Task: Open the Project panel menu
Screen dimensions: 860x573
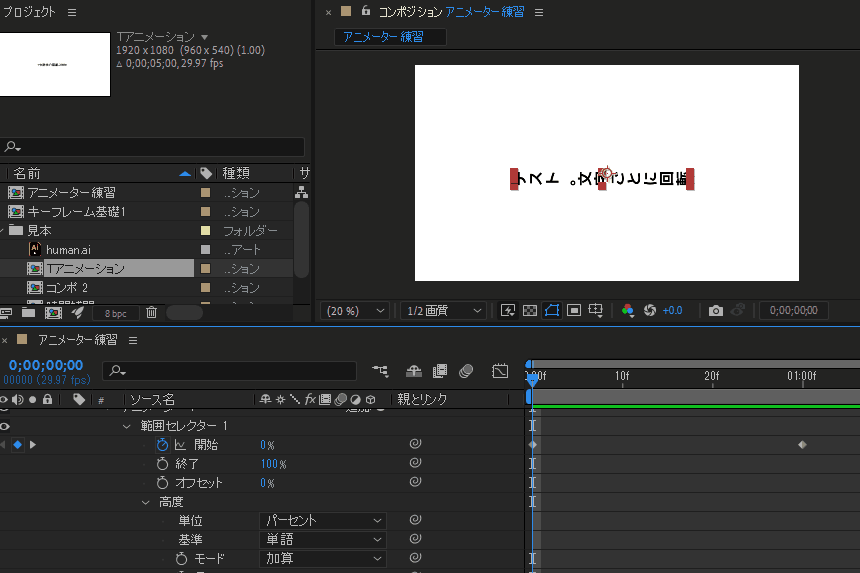Action: click(x=72, y=12)
